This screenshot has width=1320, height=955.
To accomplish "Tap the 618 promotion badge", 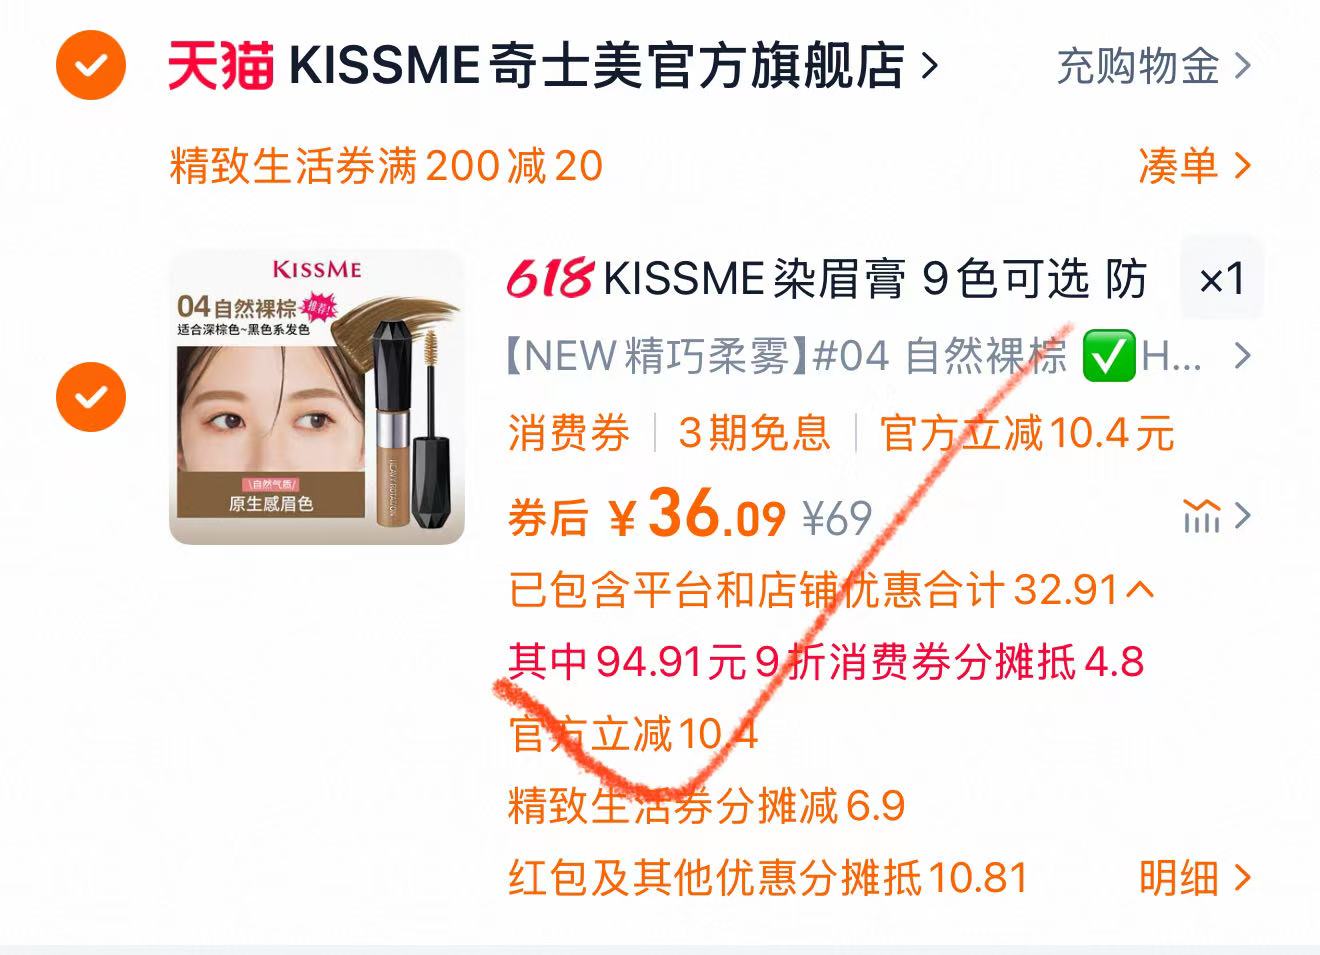I will [x=551, y=278].
